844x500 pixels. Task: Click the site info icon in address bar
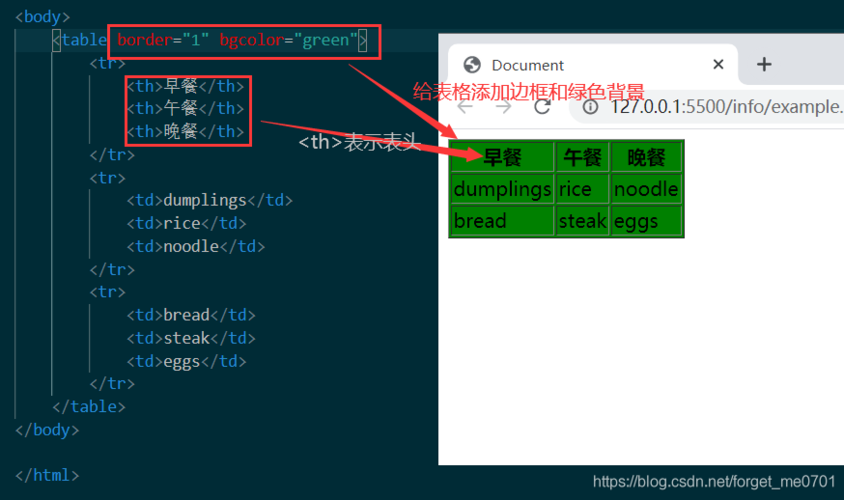click(x=591, y=106)
